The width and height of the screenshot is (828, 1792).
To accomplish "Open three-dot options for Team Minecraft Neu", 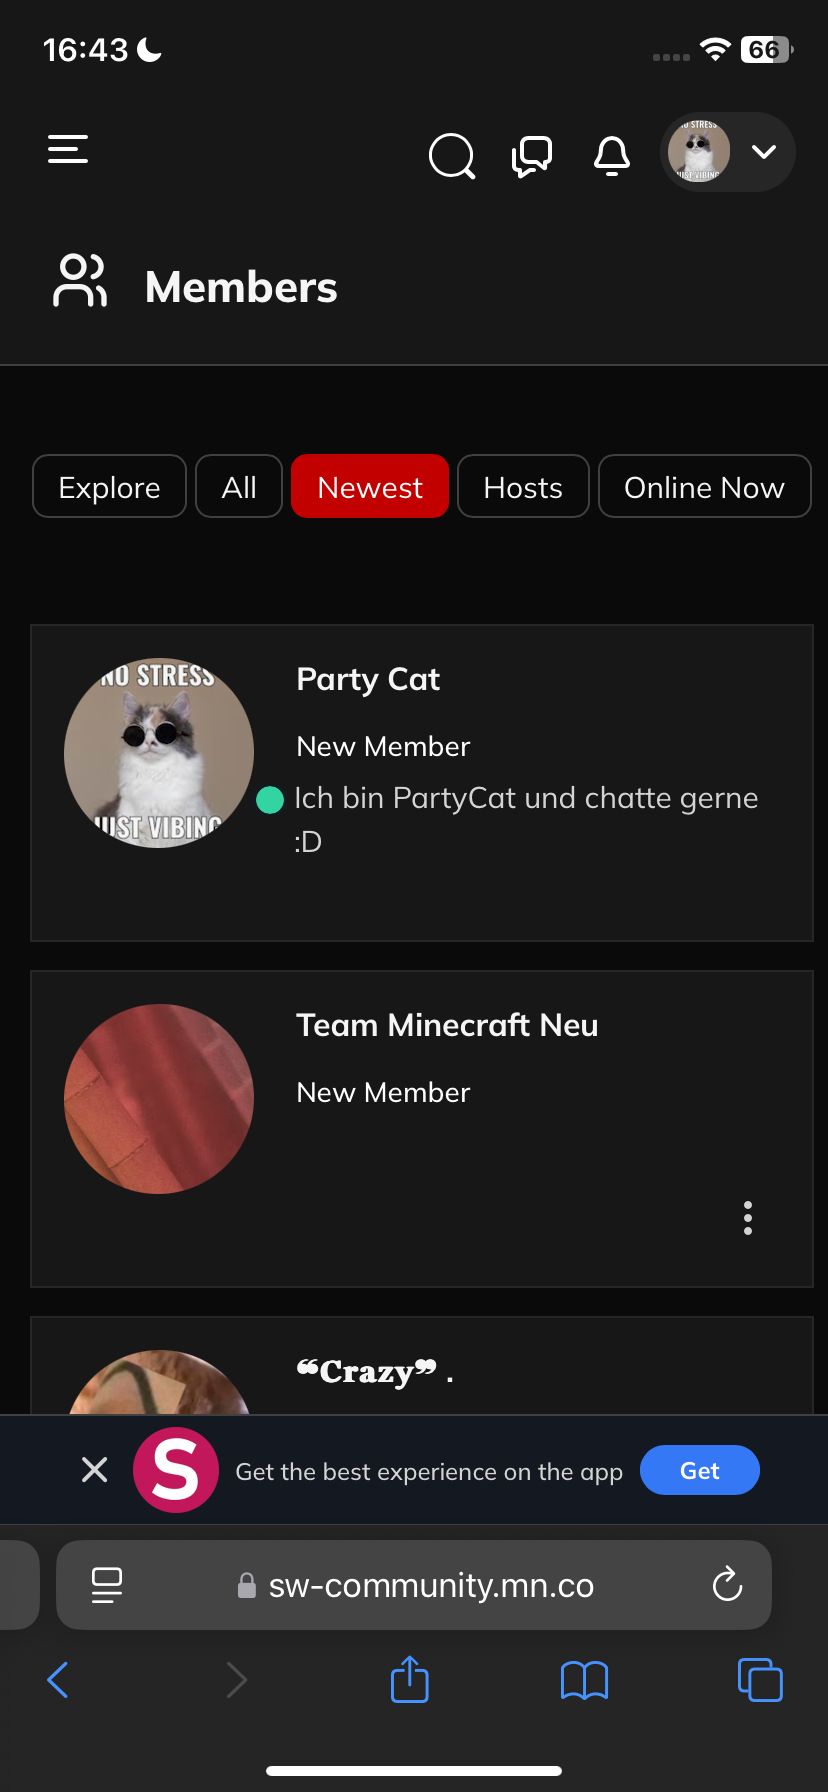I will pyautogui.click(x=748, y=1218).
